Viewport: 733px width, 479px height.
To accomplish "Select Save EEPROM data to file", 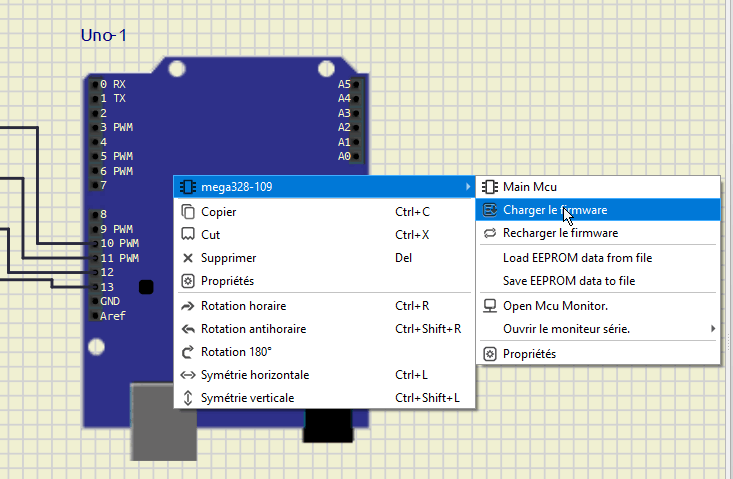I will click(598, 281).
